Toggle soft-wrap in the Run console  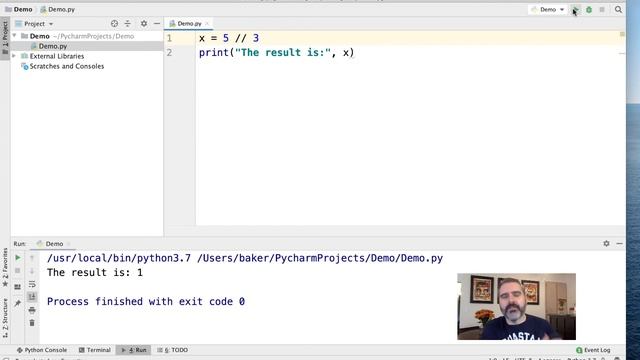[32, 284]
